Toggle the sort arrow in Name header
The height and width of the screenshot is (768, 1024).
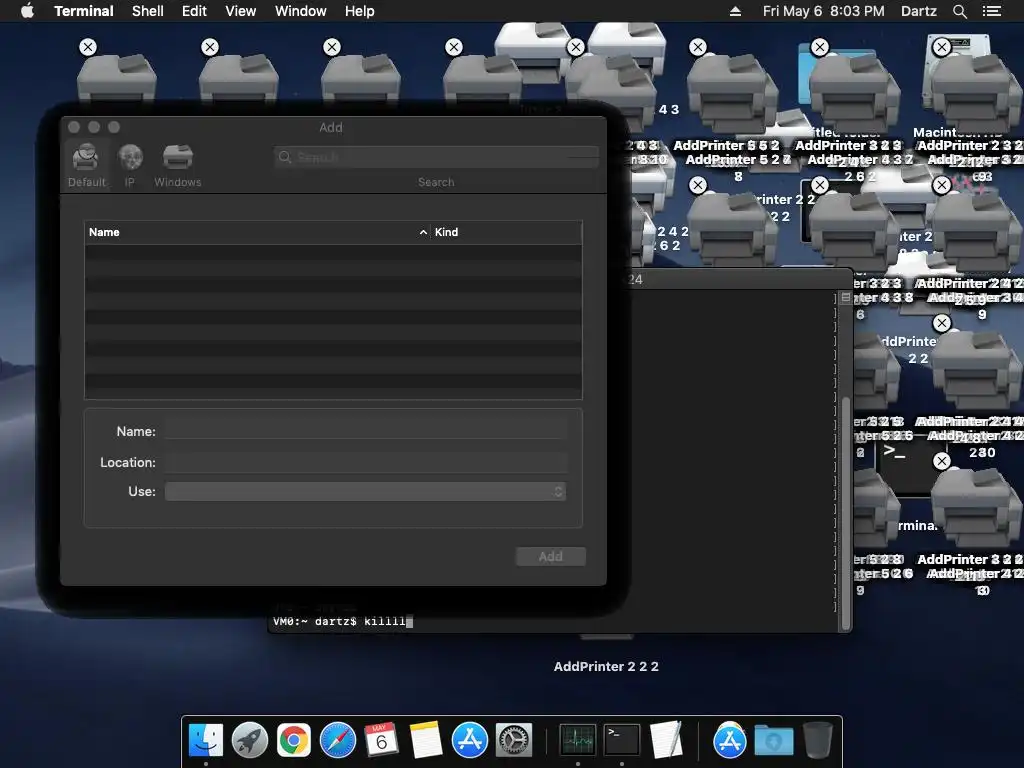[423, 232]
